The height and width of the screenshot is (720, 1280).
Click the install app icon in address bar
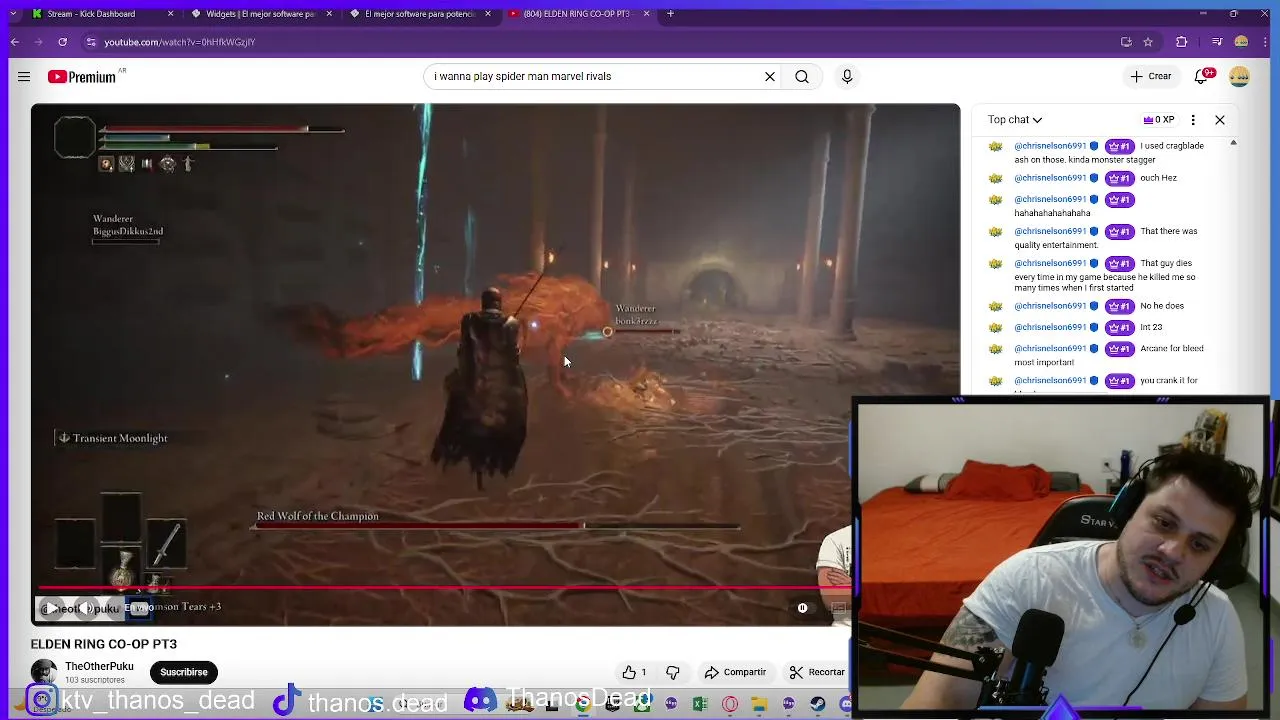pyautogui.click(x=1126, y=42)
